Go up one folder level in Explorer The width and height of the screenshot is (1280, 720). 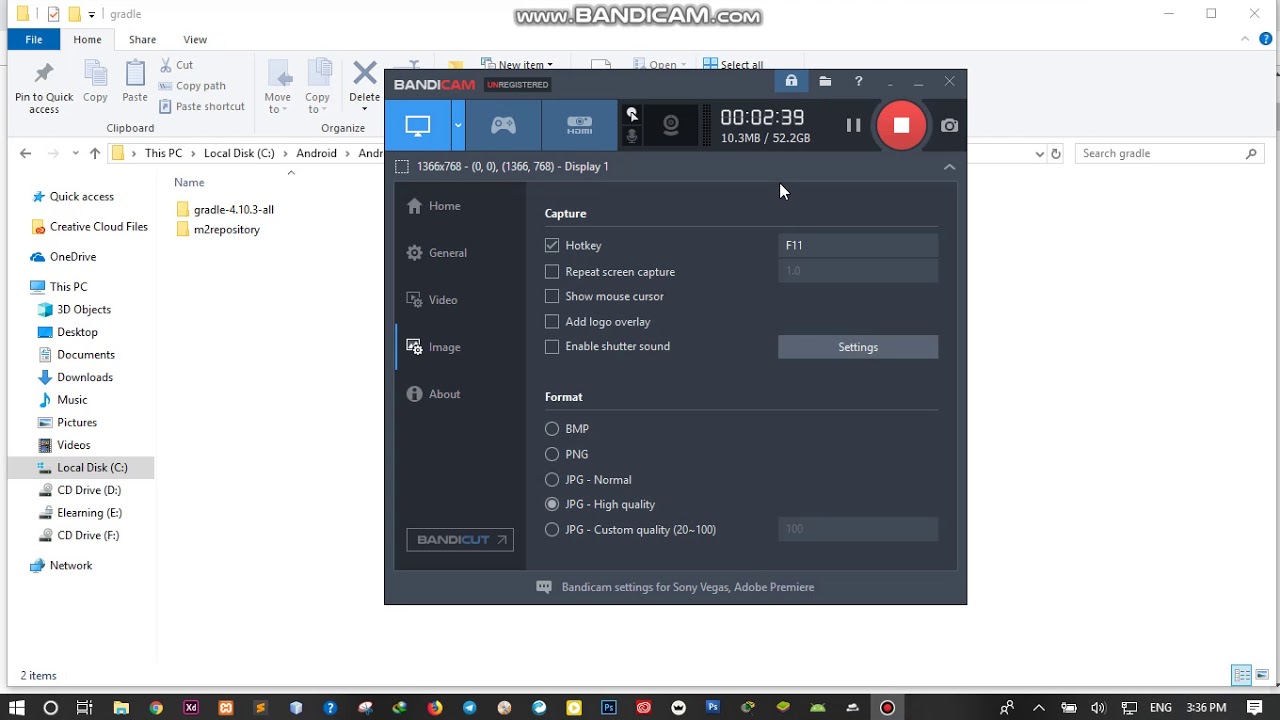coord(95,154)
